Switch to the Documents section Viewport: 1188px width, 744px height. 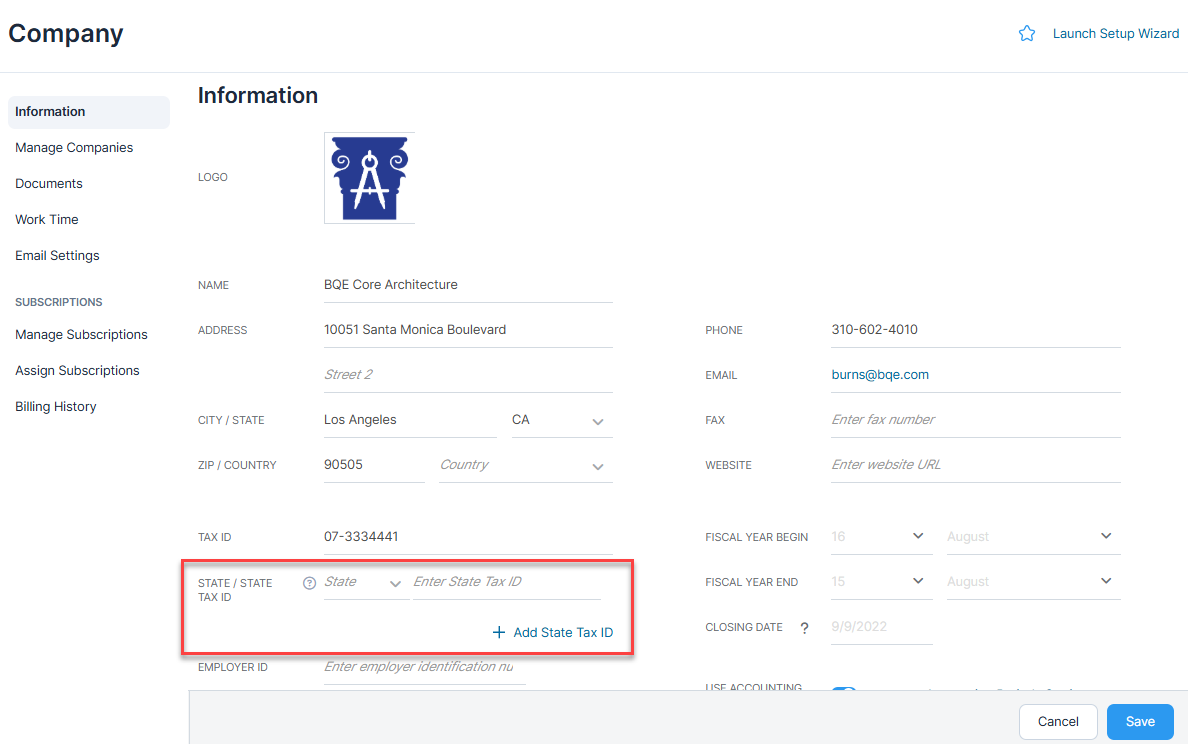pos(48,183)
